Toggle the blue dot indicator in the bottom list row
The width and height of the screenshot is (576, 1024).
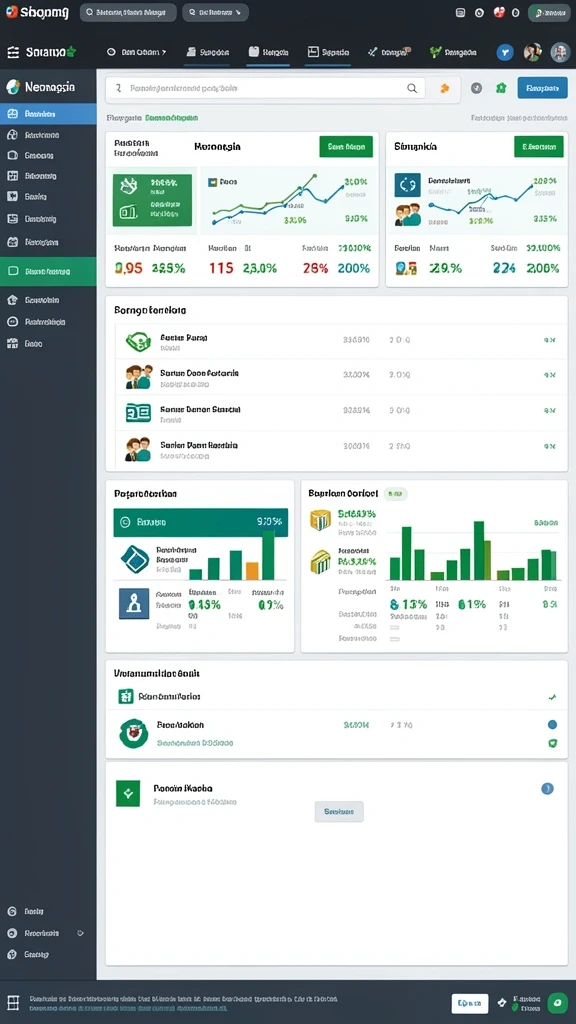coord(552,725)
